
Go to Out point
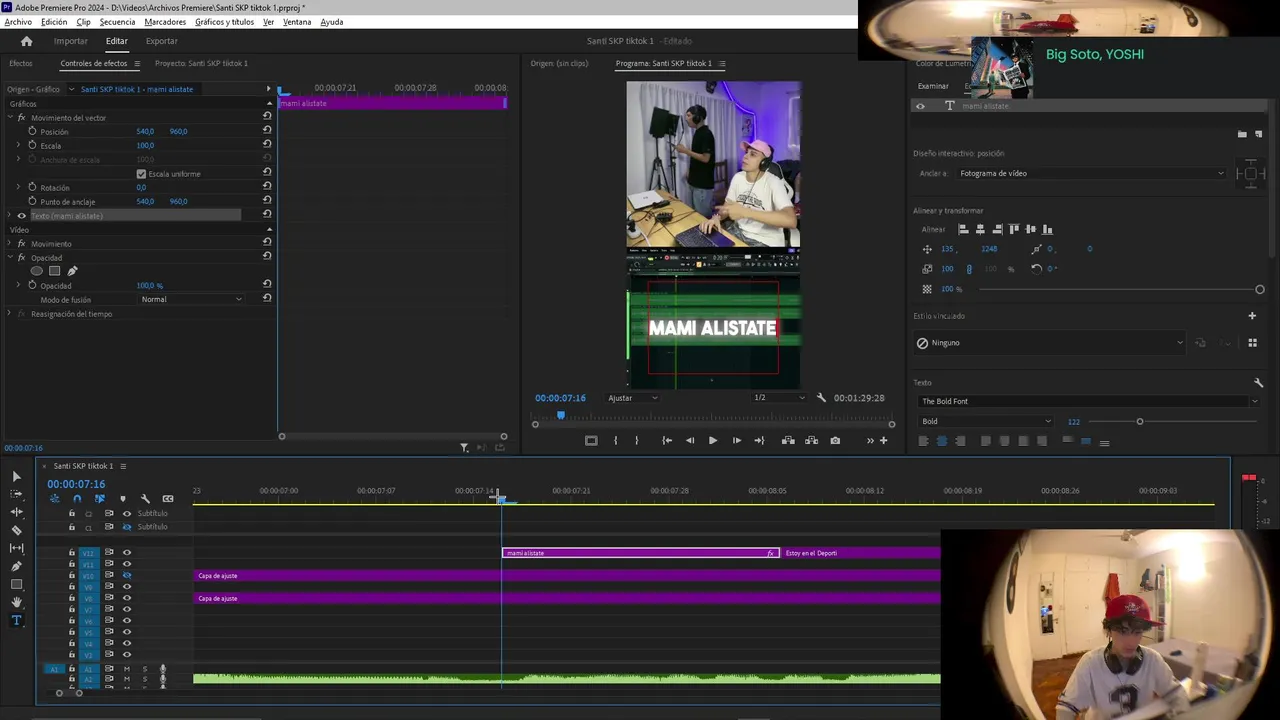pyautogui.click(x=759, y=440)
